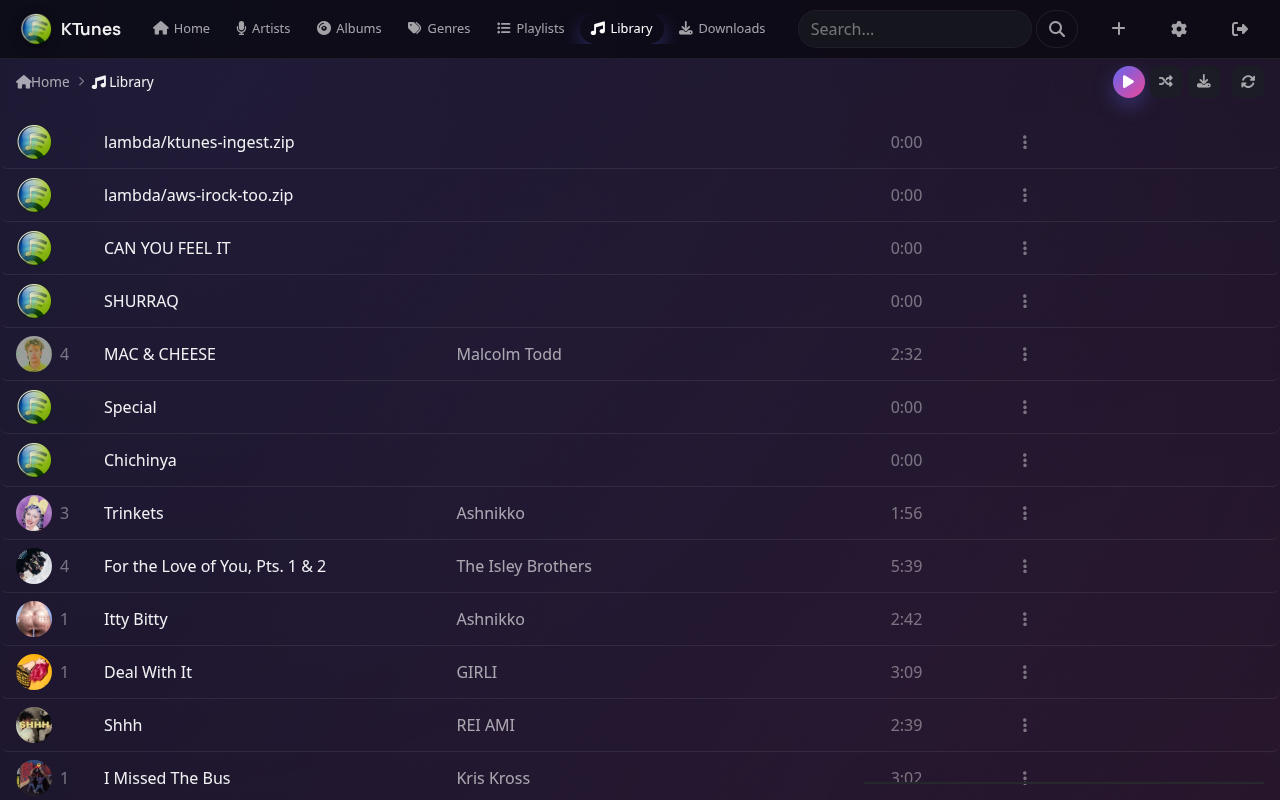This screenshot has width=1280, height=800.
Task: Select track Shhh title
Action: tap(123, 725)
